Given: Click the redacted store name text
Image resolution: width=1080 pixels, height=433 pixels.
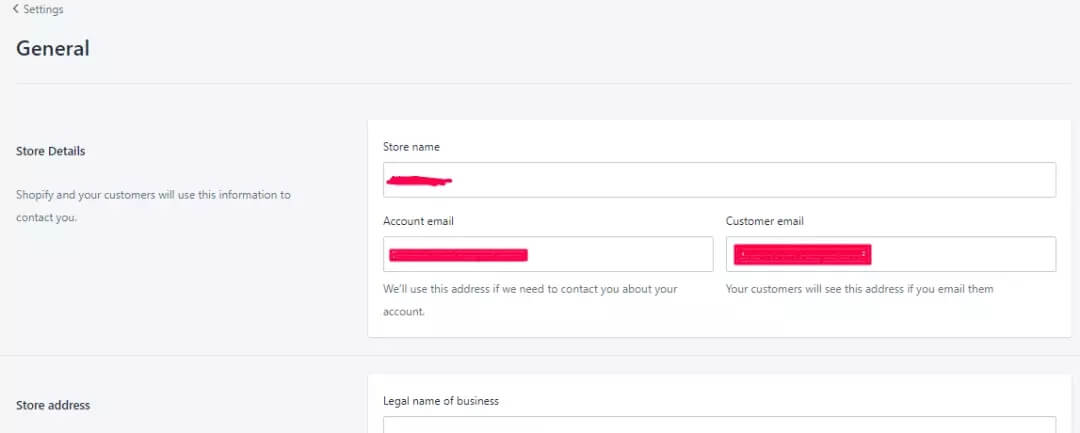Looking at the screenshot, I should (419, 181).
